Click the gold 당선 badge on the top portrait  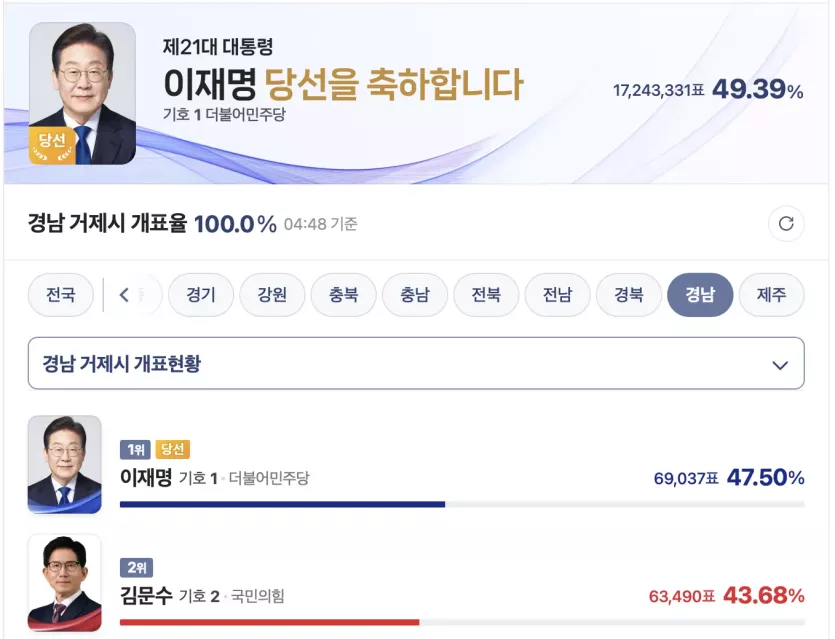(x=52, y=145)
